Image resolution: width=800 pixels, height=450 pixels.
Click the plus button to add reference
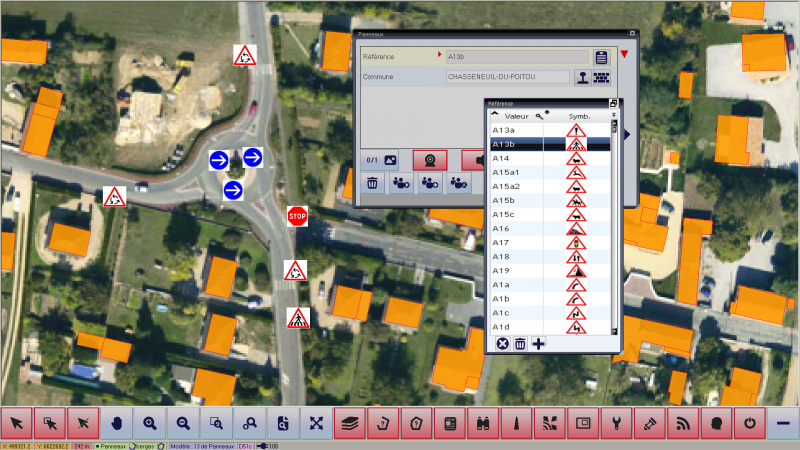tap(539, 344)
